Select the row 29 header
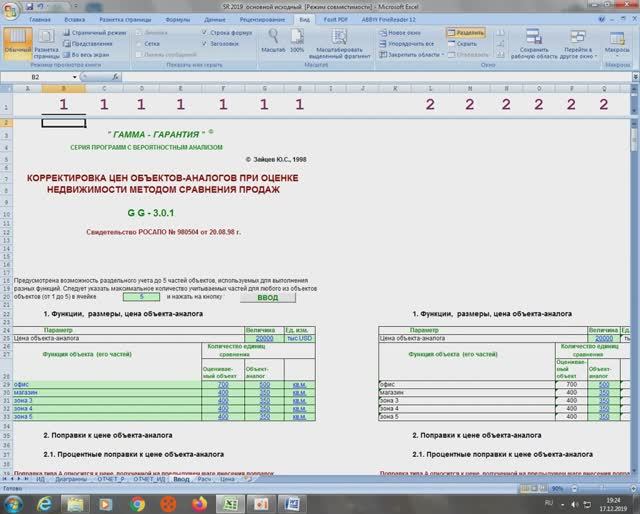640x514 pixels. (x=7, y=384)
